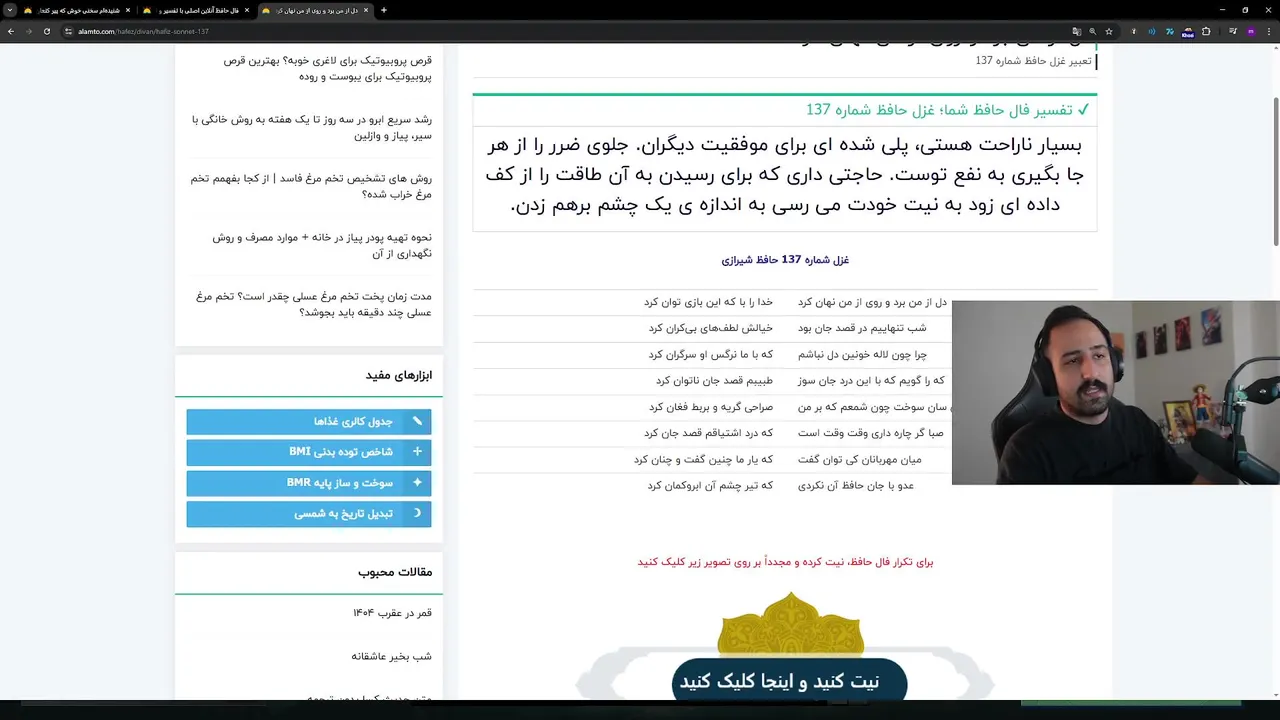This screenshot has width=1280, height=720.
Task: Click the red 'برای تکرار فال حافظ' instruction text
Action: point(785,562)
